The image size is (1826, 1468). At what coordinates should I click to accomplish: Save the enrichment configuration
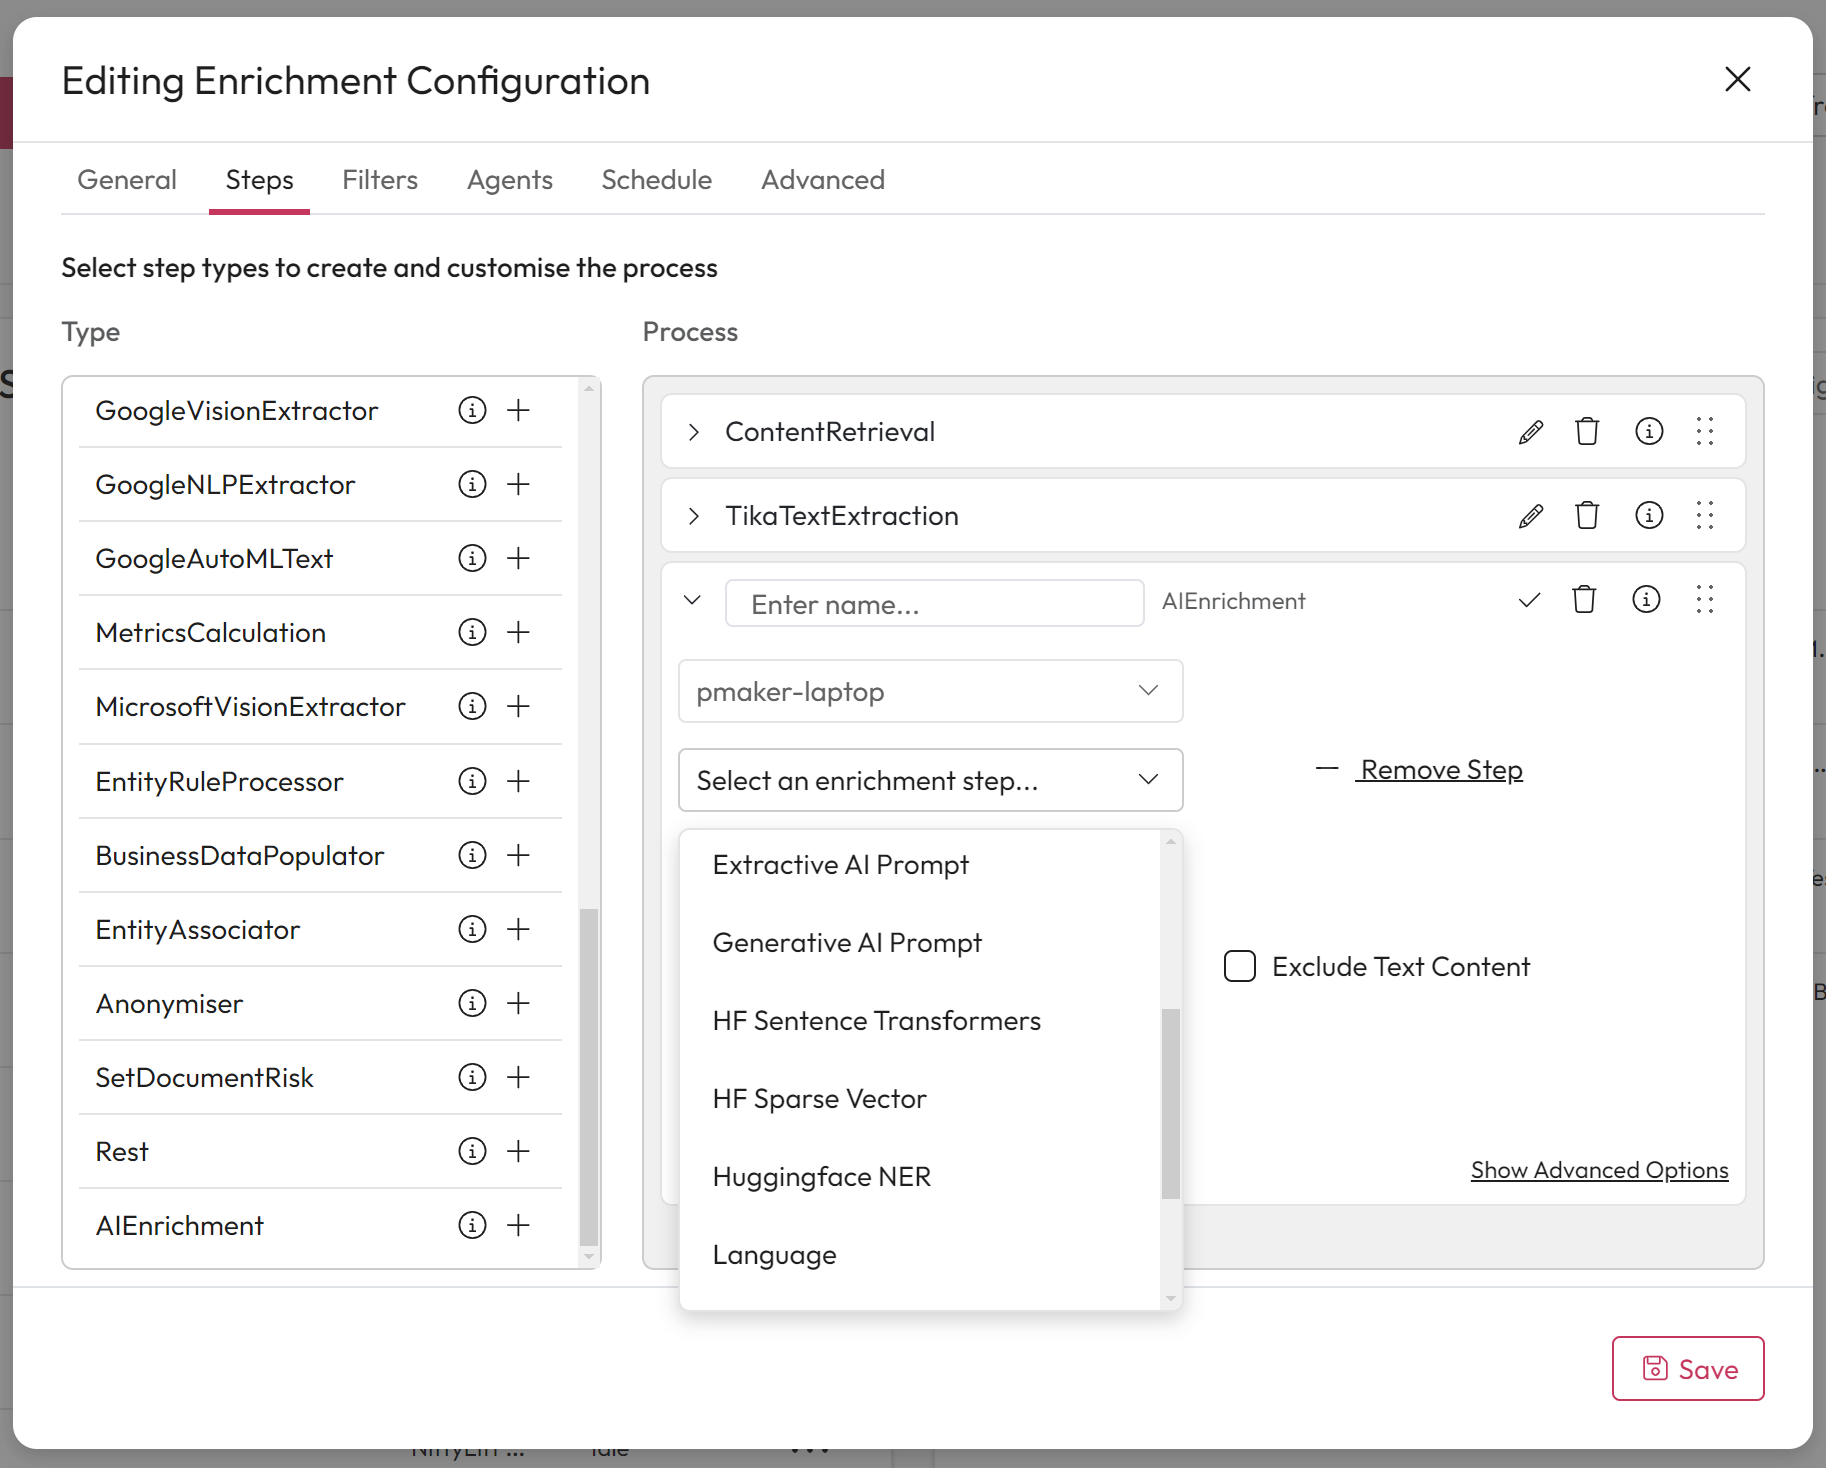pos(1687,1368)
